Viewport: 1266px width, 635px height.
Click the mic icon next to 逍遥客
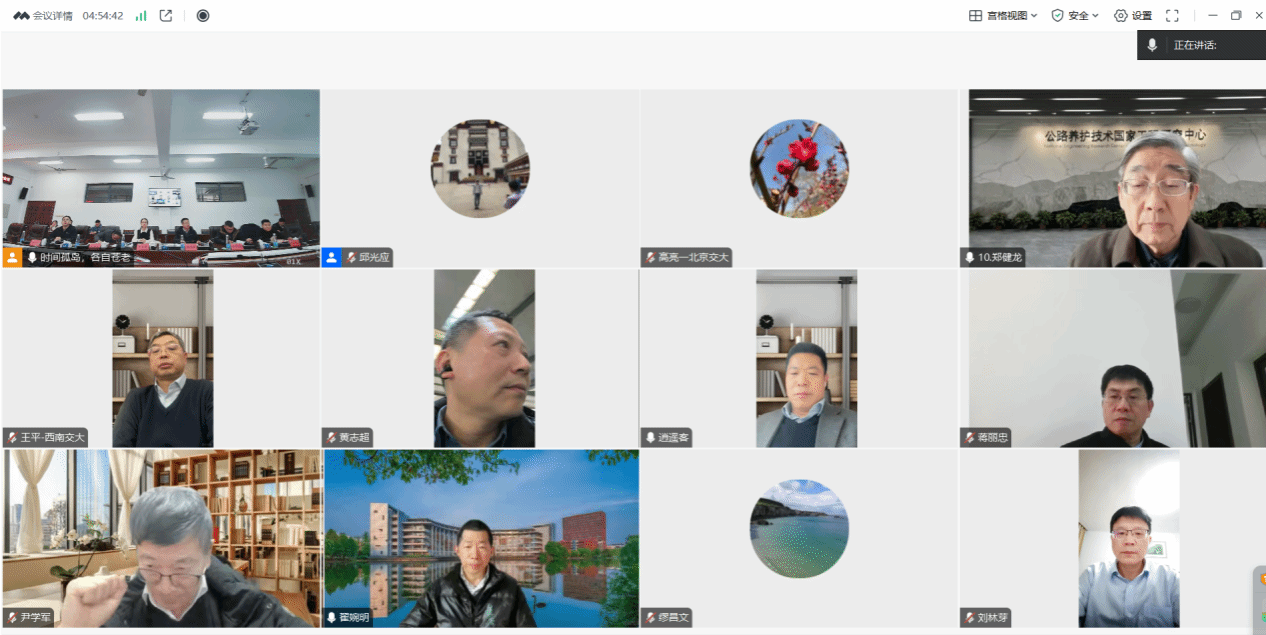pyautogui.click(x=650, y=437)
